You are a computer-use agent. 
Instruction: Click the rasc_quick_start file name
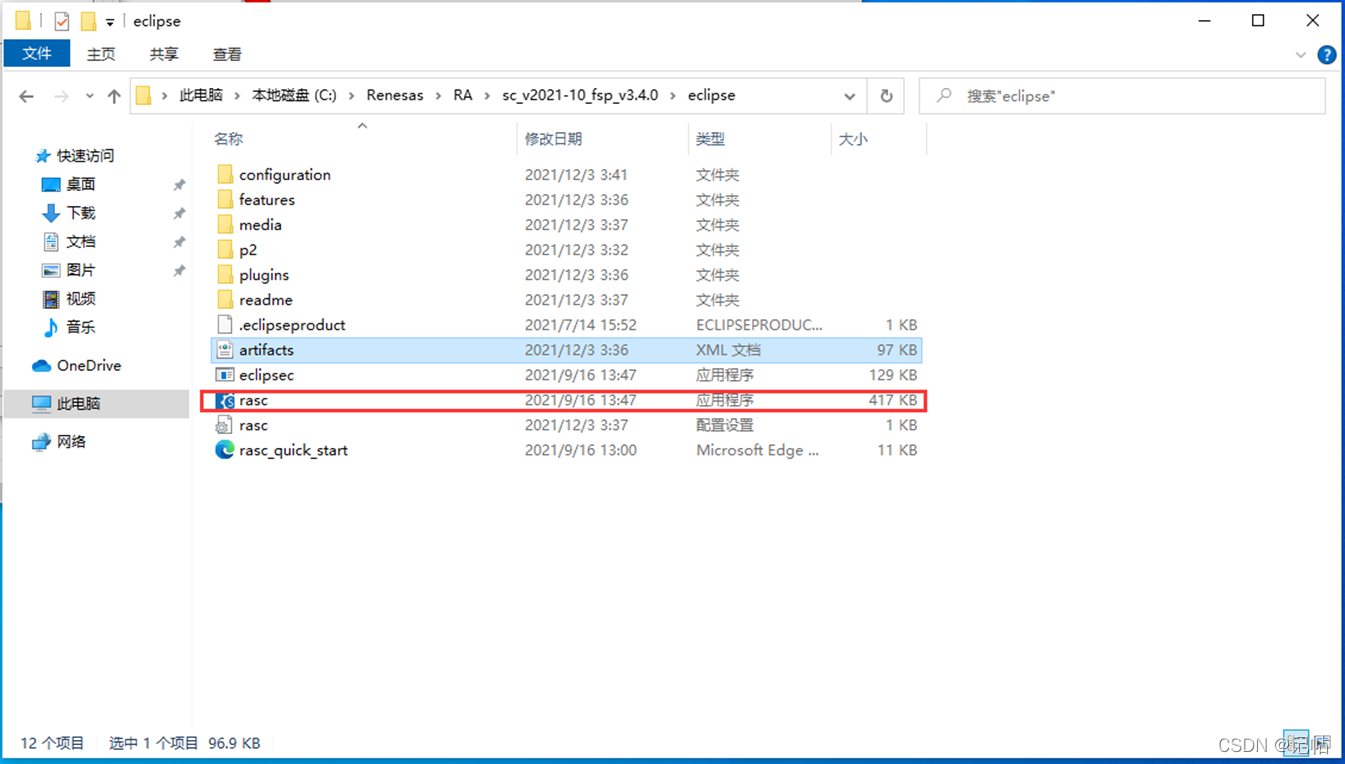point(293,450)
